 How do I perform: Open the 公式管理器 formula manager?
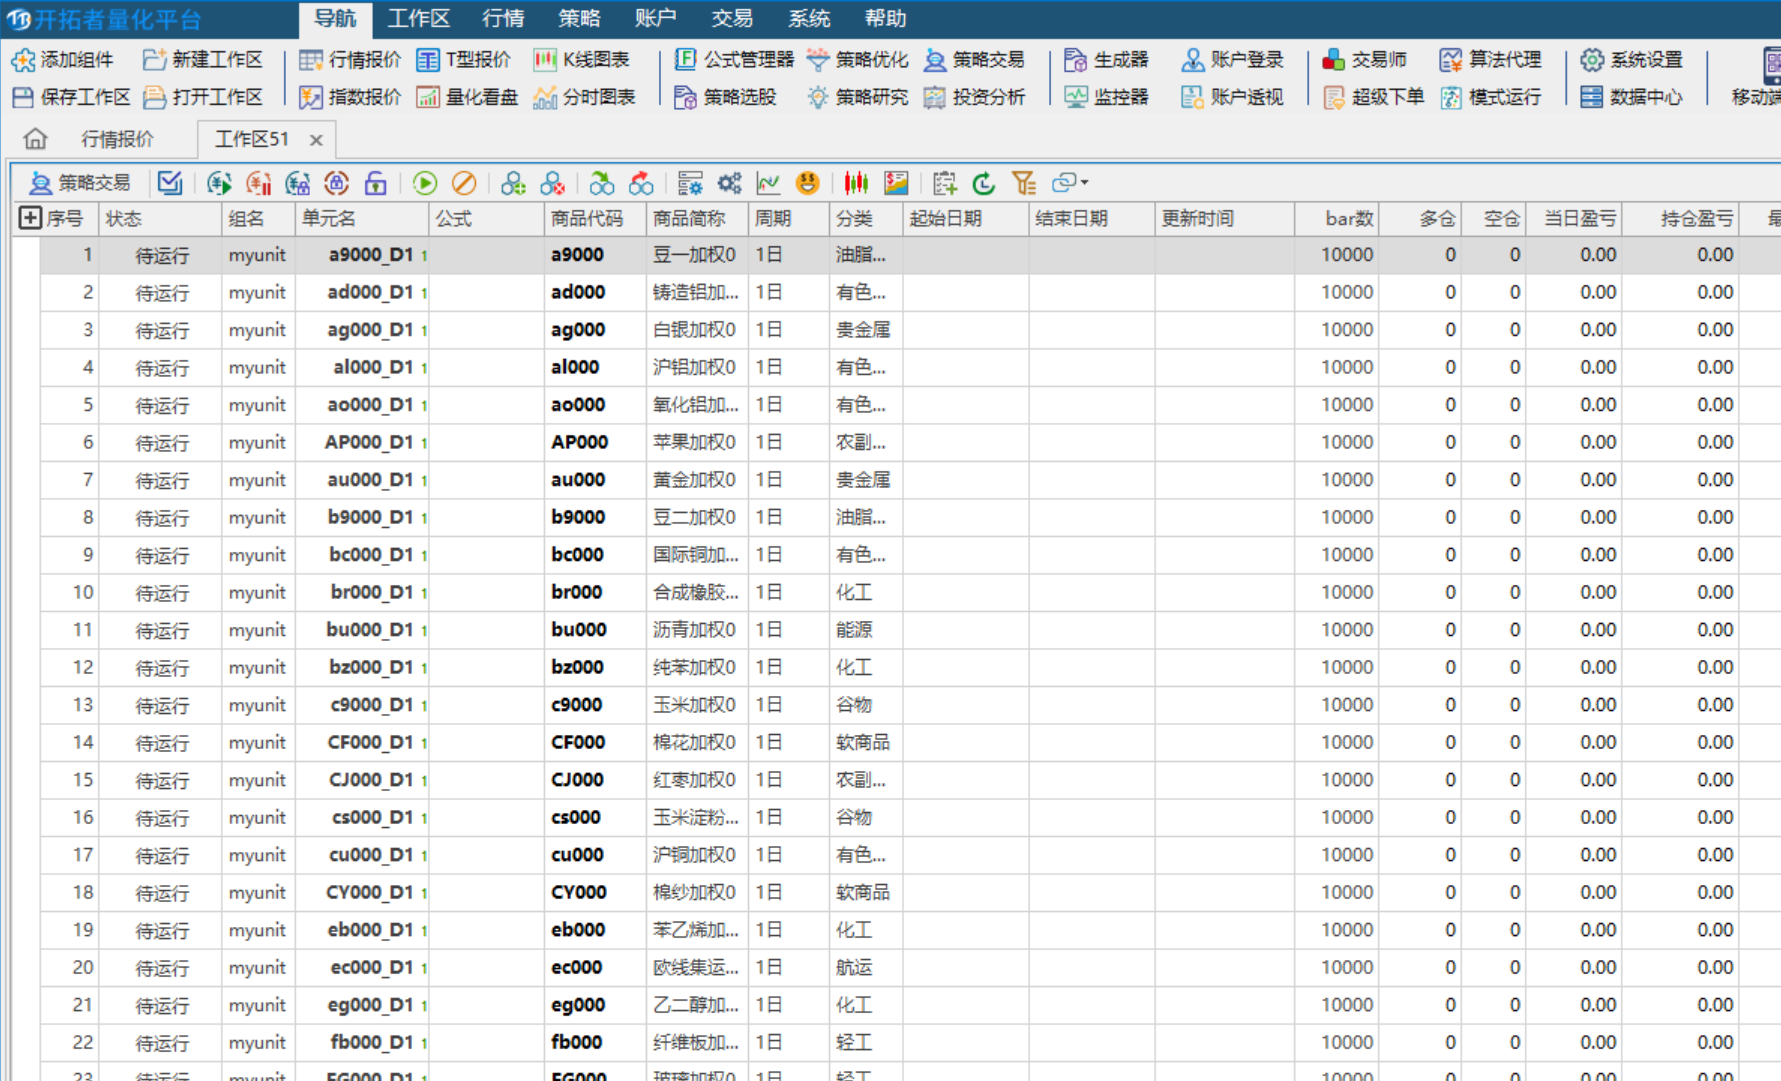point(735,60)
